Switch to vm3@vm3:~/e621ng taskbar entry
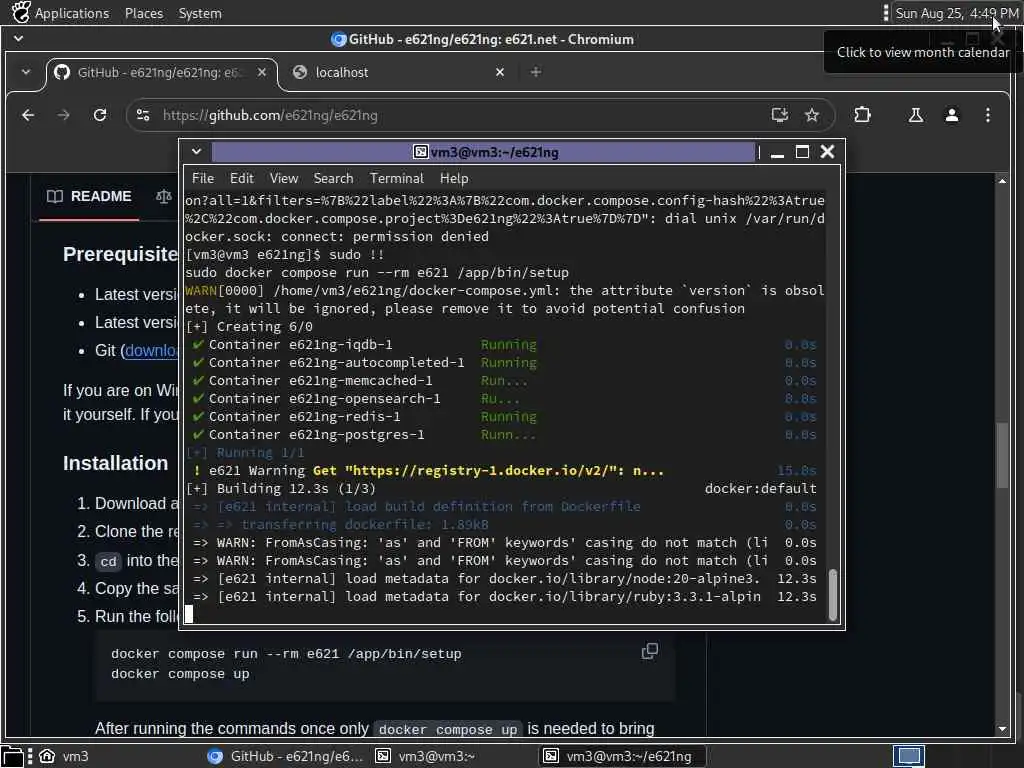Image resolution: width=1024 pixels, height=768 pixels. coord(623,756)
